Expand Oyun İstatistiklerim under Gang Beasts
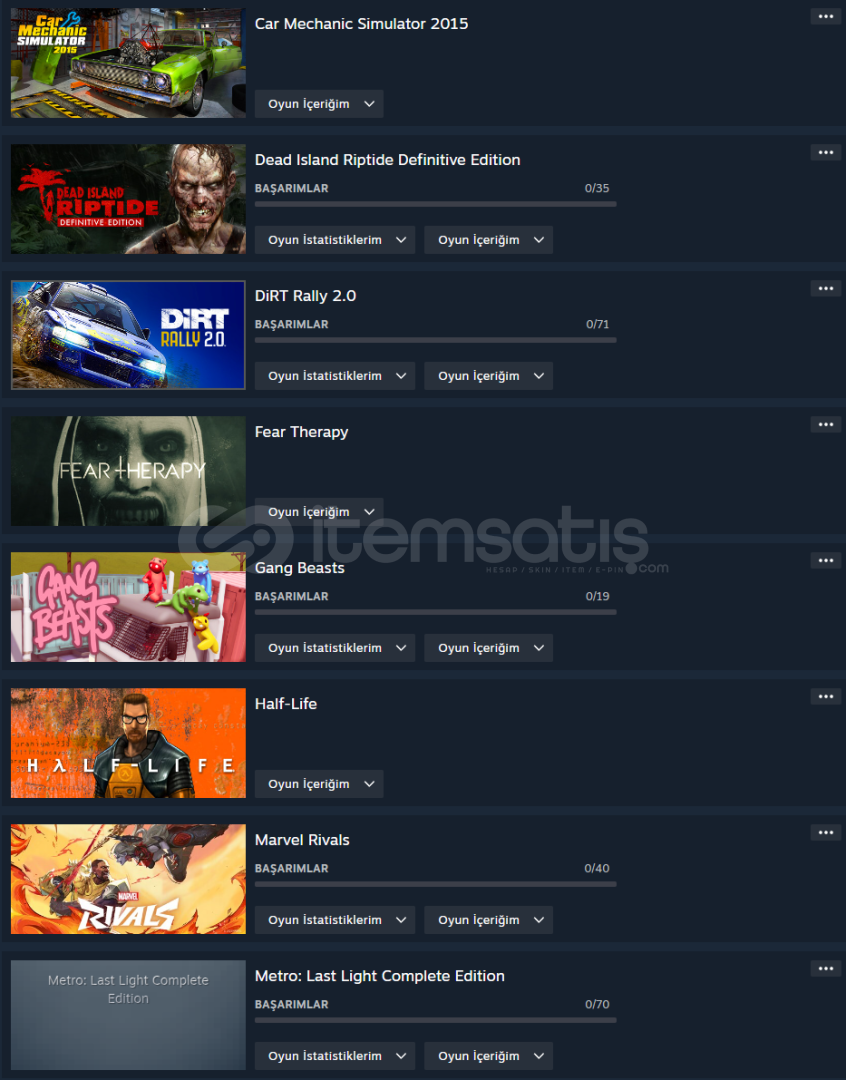Image resolution: width=846 pixels, height=1080 pixels. point(335,648)
